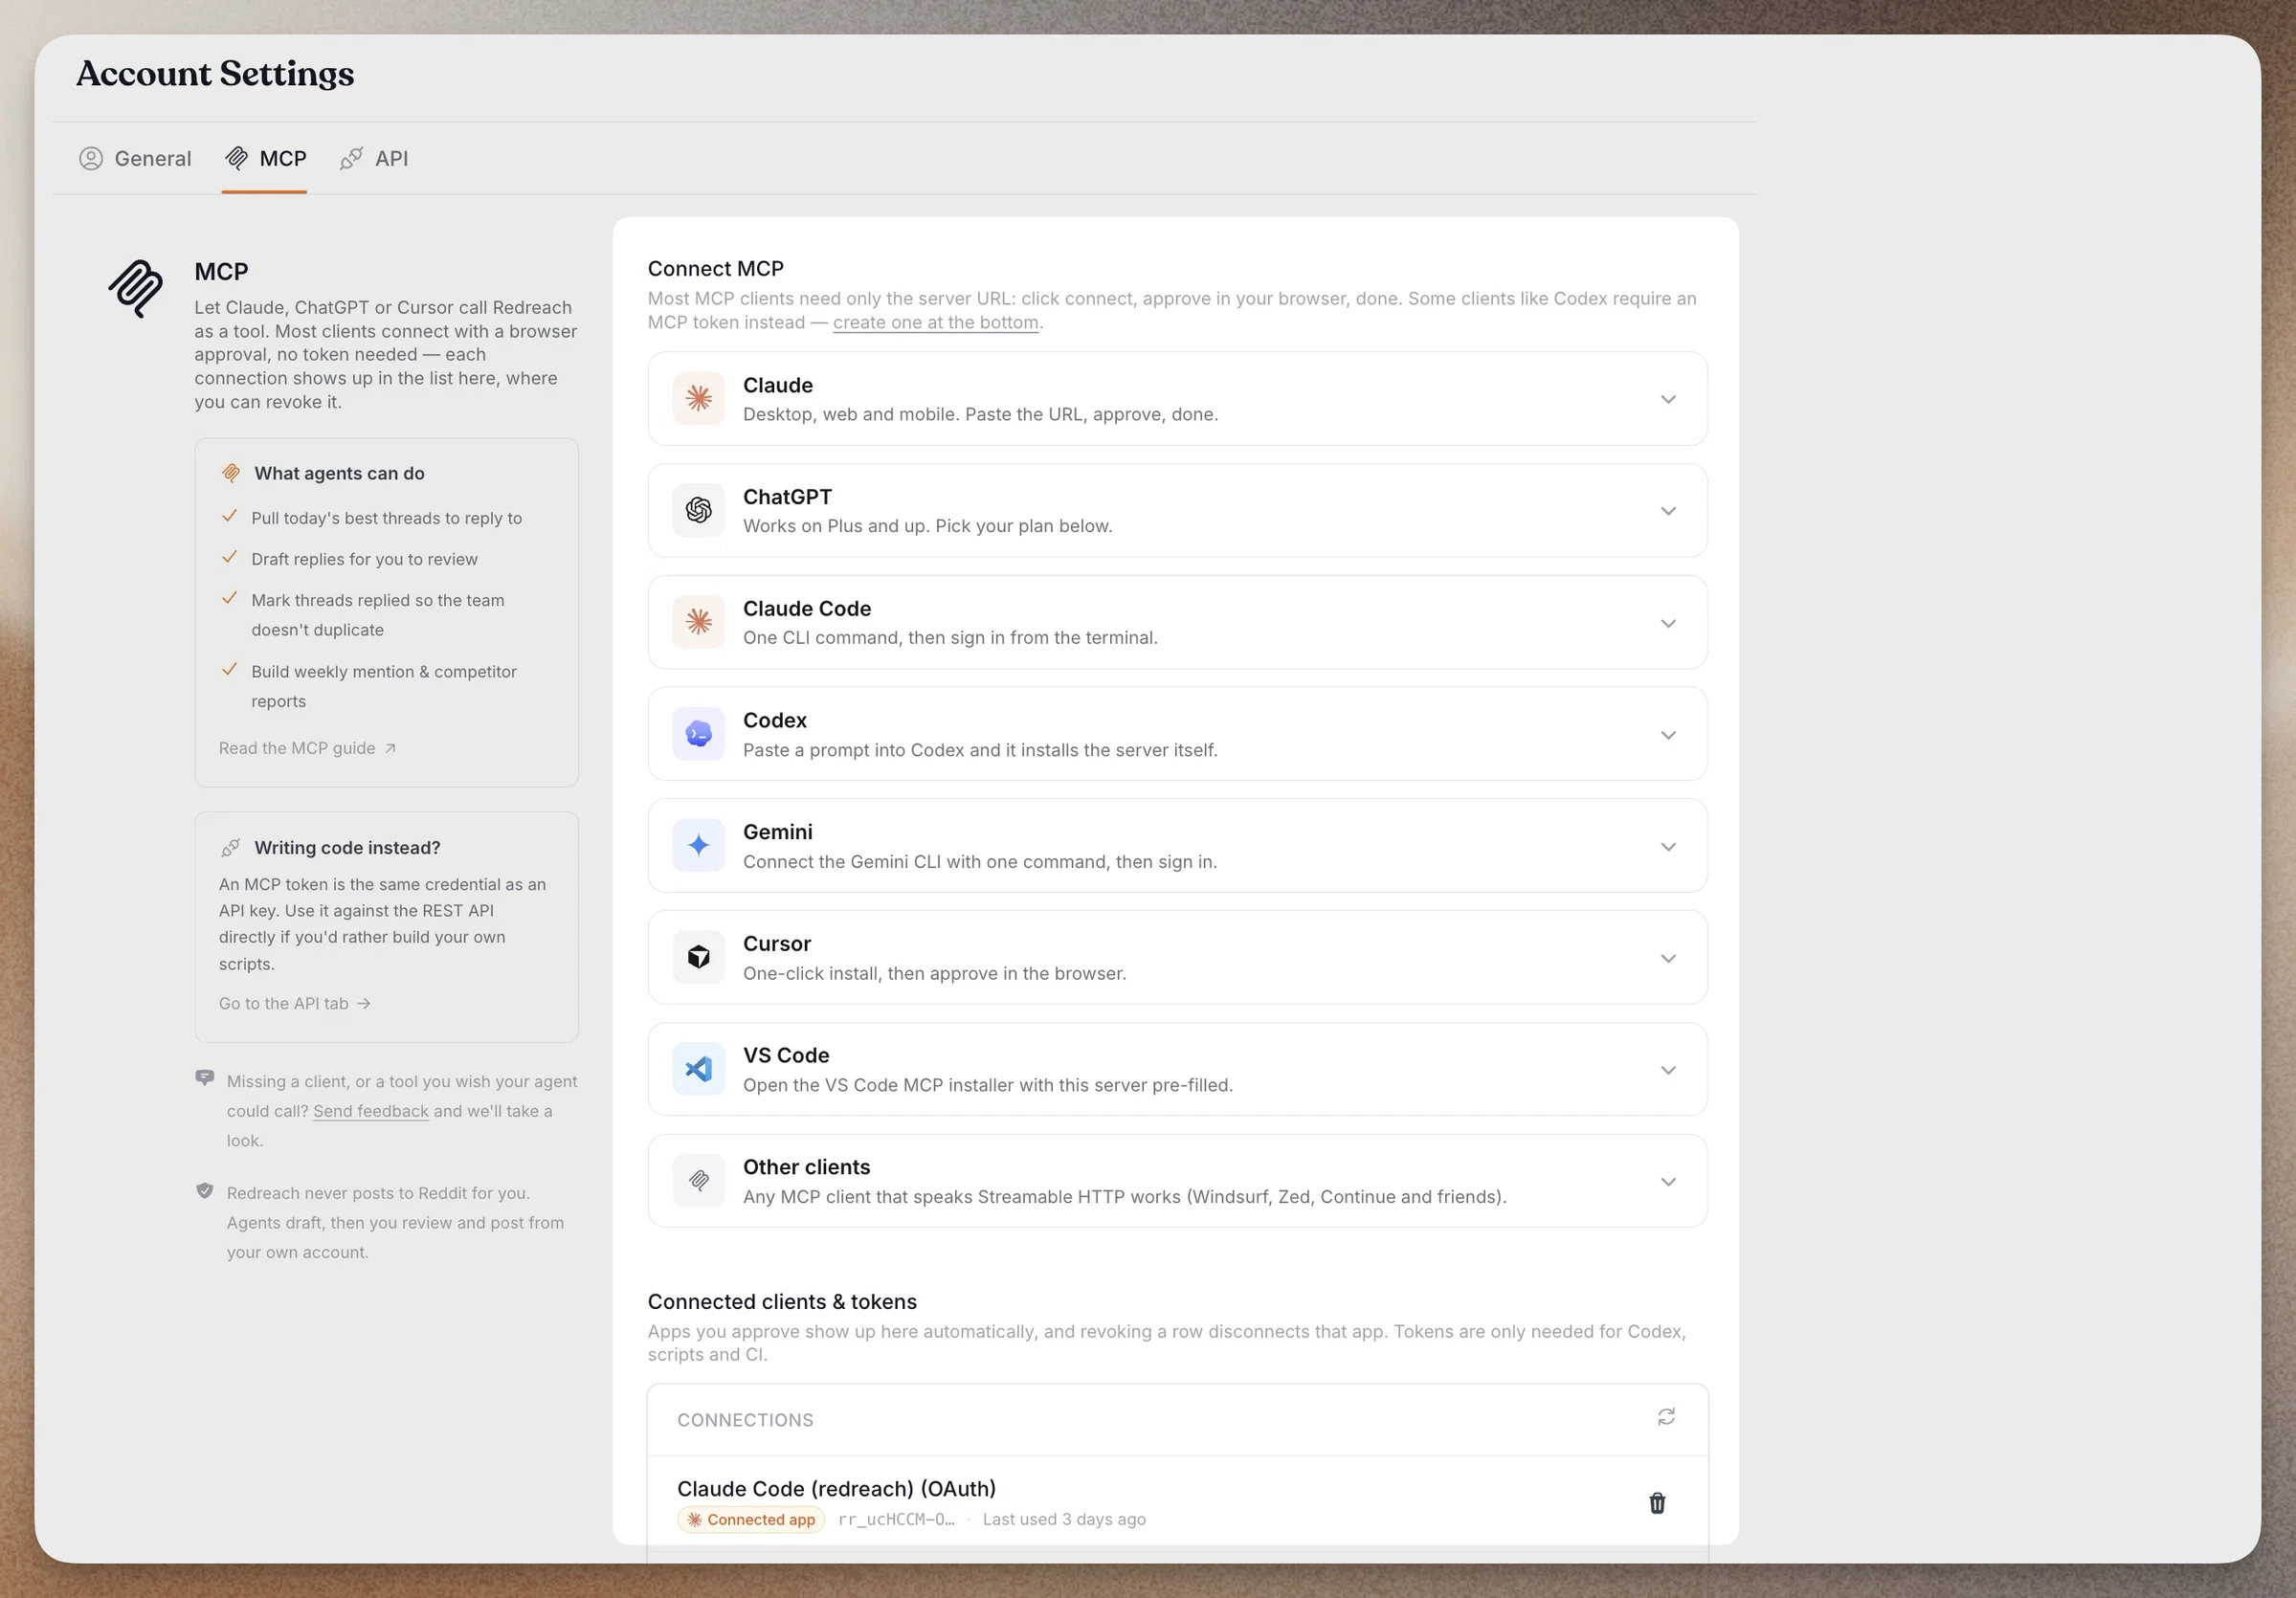This screenshot has width=2296, height=1598.
Task: Refresh the Connections list
Action: 1666,1418
